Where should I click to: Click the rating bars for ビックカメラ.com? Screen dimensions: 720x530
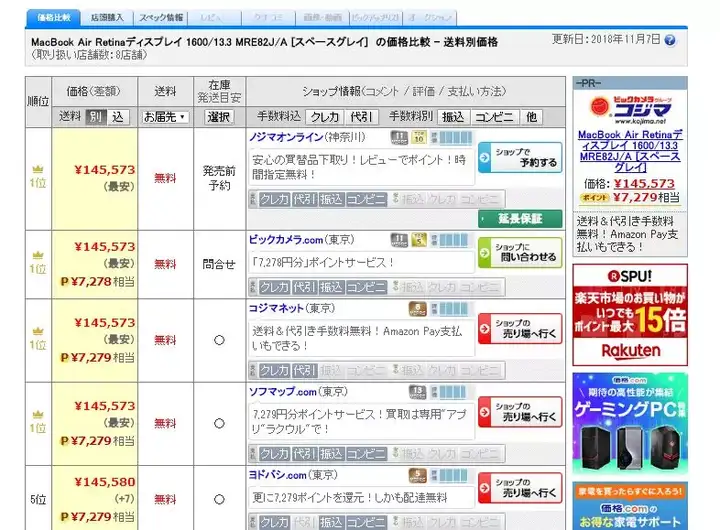454,240
